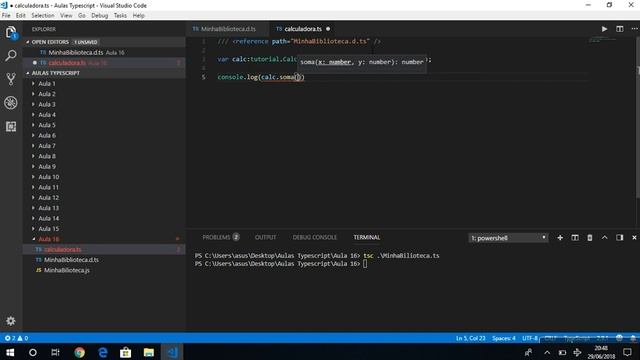
Task: Change UTF-8 encoding in status bar
Action: 530,338
